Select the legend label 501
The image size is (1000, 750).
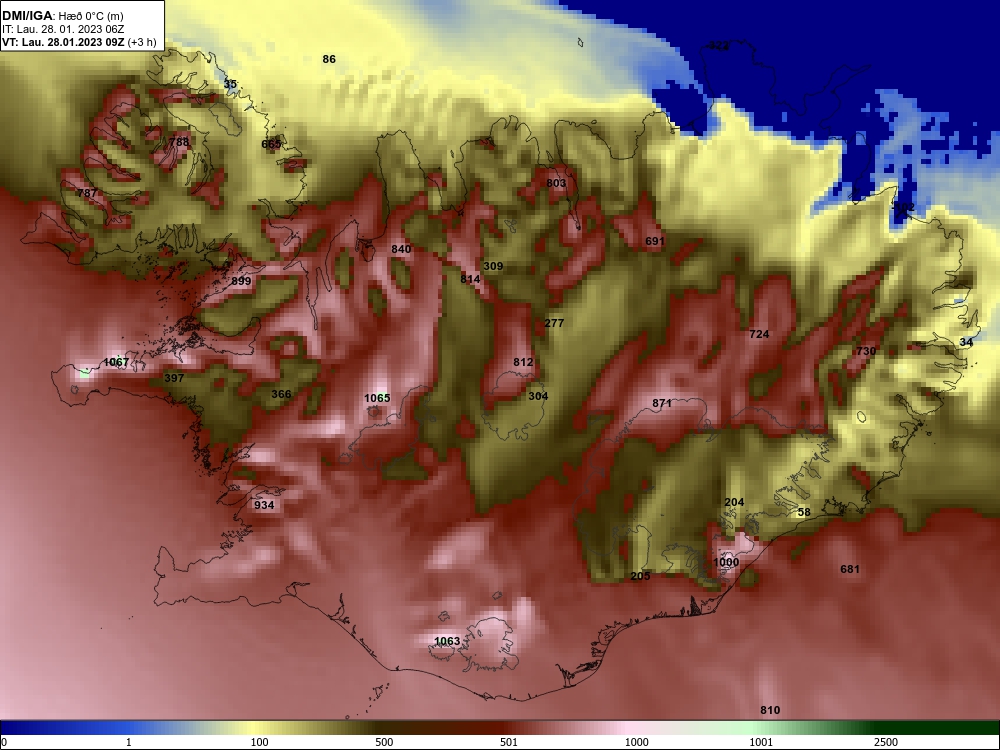click(510, 742)
